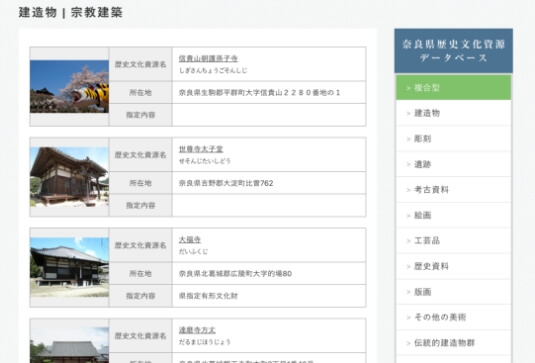Select 歴史資料 in the sidebar menu
Image resolution: width=535 pixels, height=363 pixels.
click(x=453, y=266)
